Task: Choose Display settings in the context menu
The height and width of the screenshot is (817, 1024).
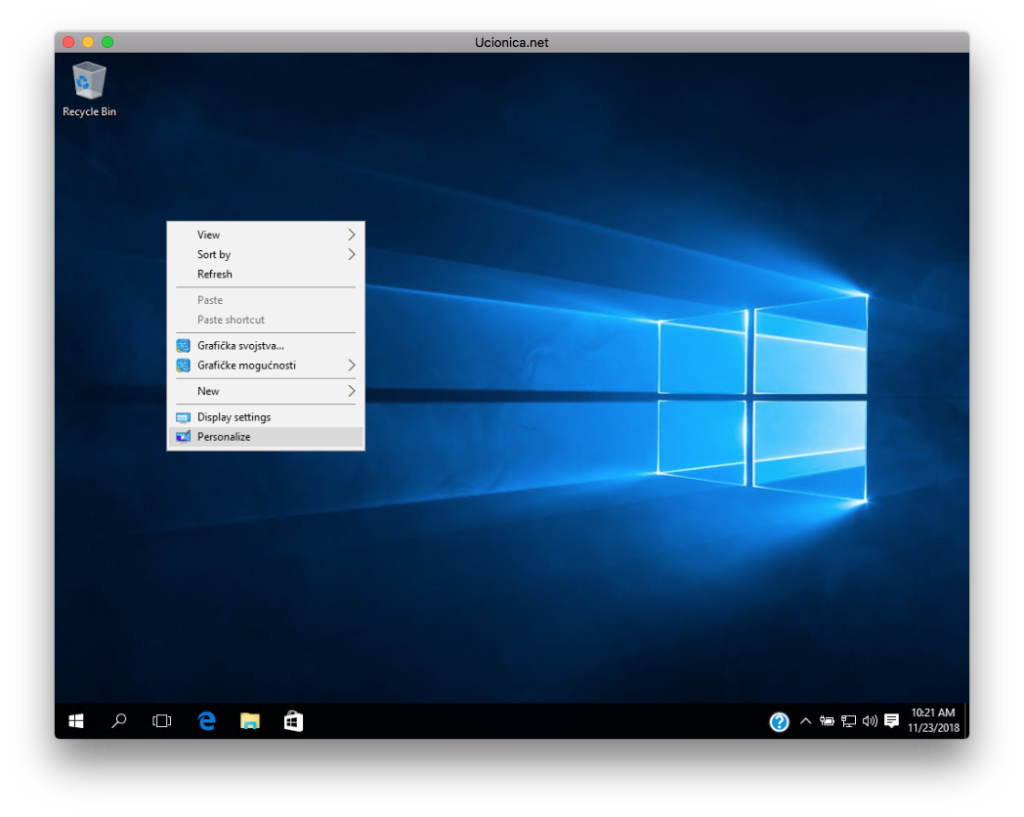Action: click(x=234, y=417)
